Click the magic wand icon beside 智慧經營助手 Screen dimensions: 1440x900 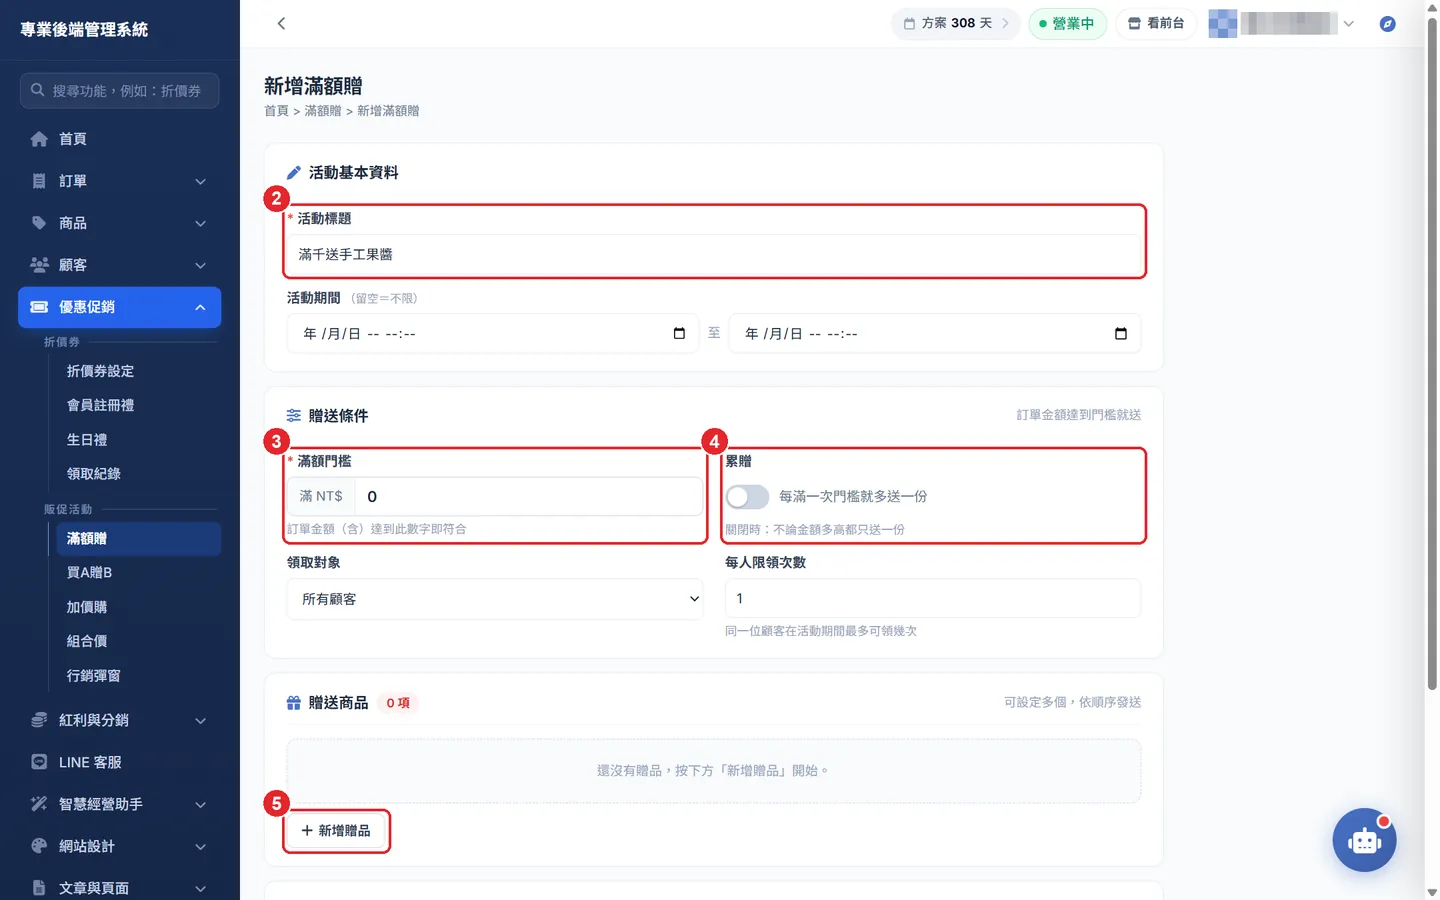pyautogui.click(x=39, y=804)
